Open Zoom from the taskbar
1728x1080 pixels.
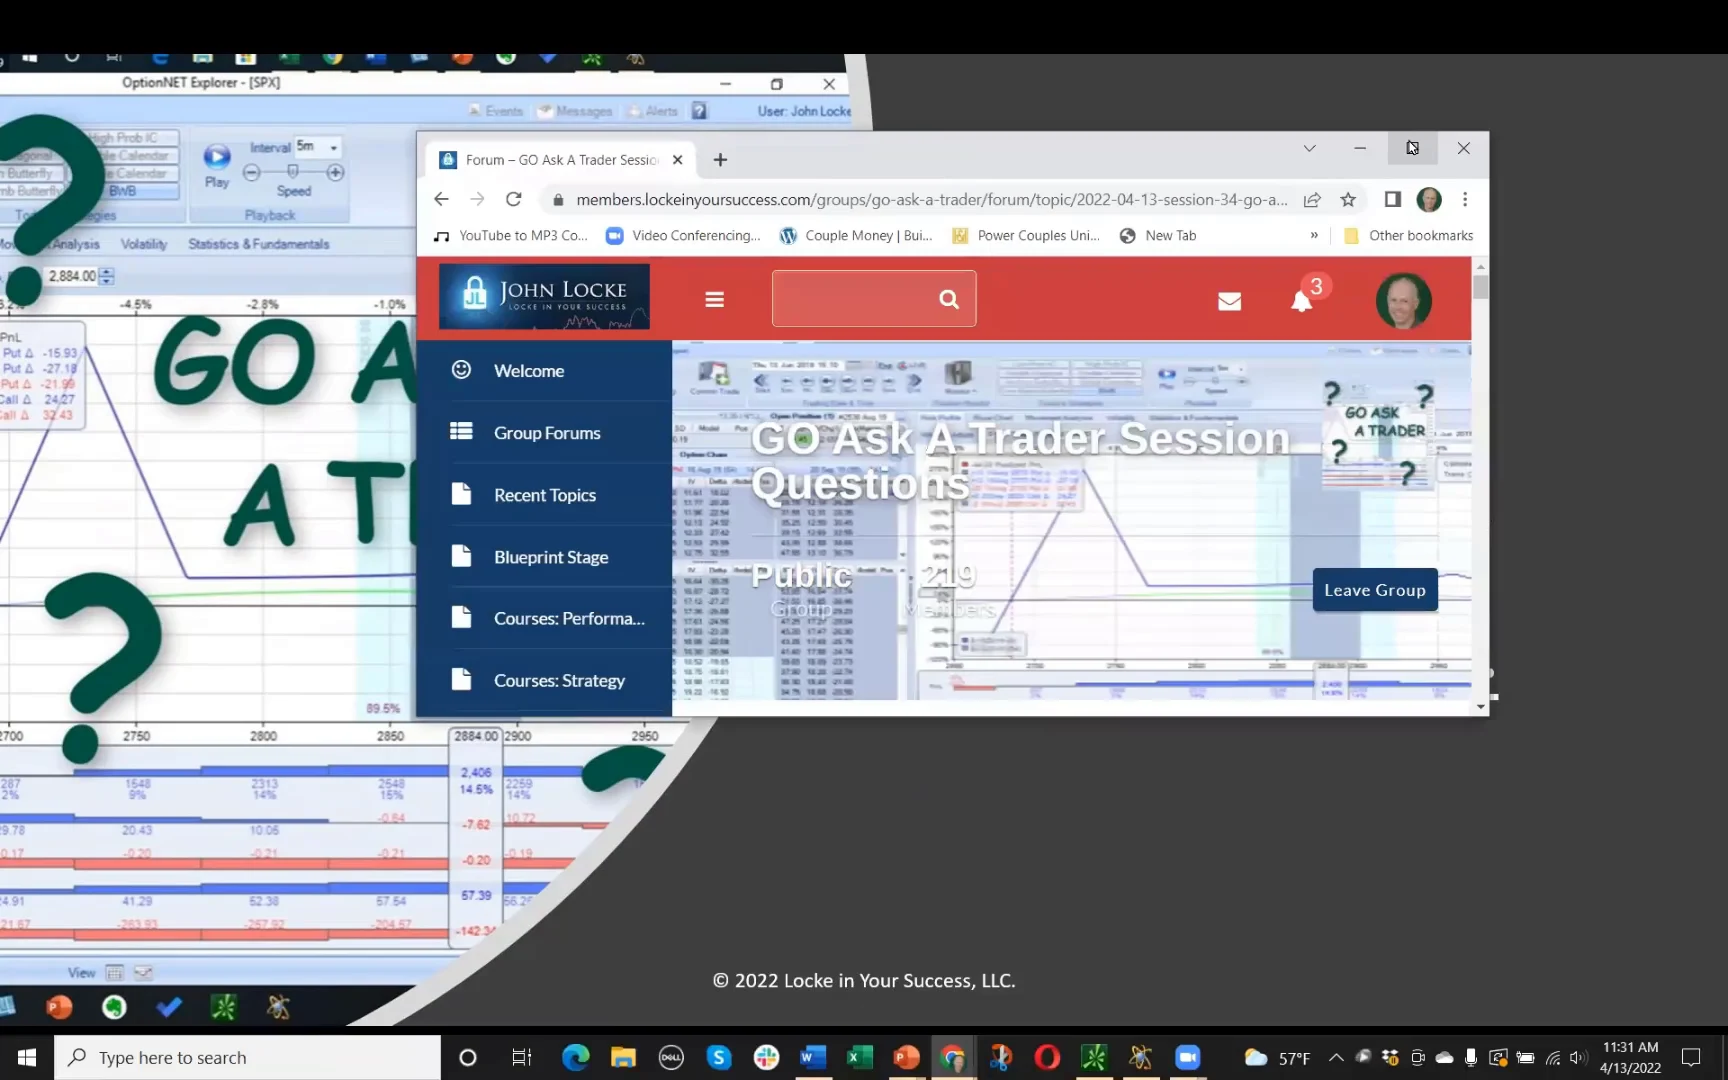coord(1187,1057)
